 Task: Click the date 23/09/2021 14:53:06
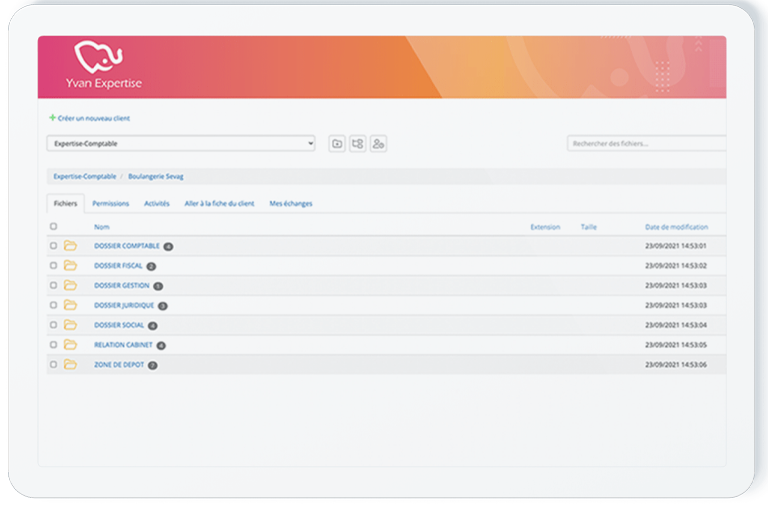[x=676, y=364]
